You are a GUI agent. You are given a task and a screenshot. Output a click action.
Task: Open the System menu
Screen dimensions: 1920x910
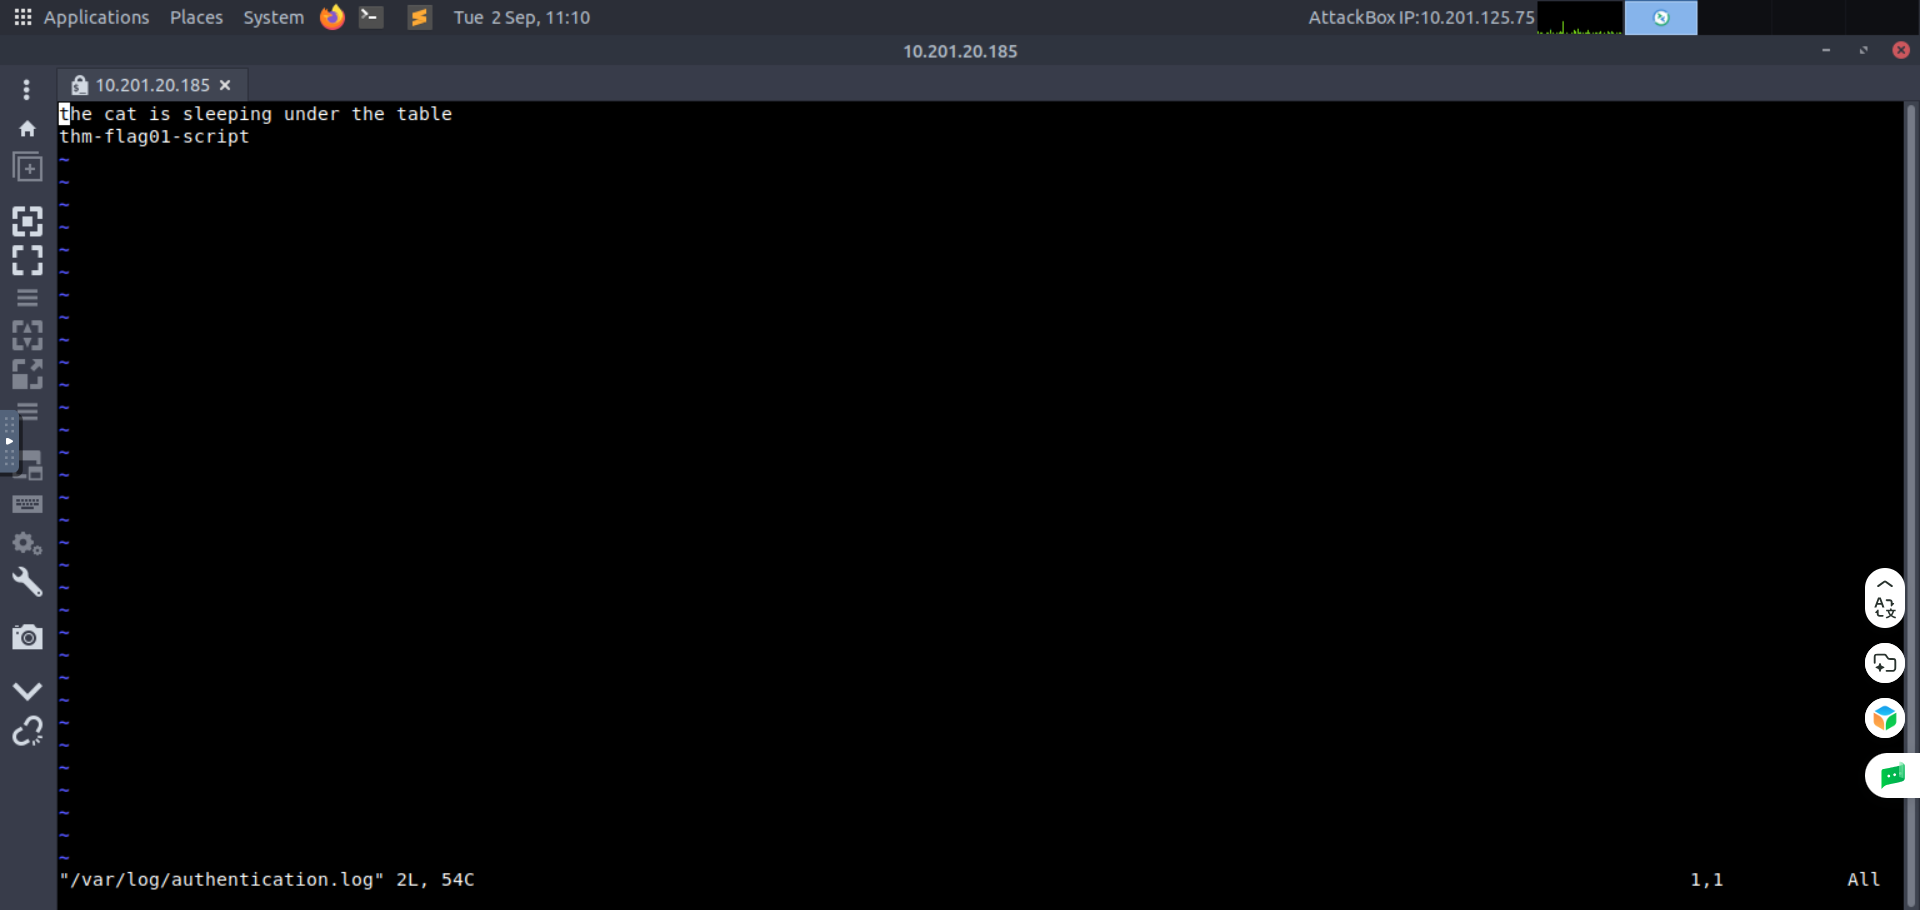(273, 17)
